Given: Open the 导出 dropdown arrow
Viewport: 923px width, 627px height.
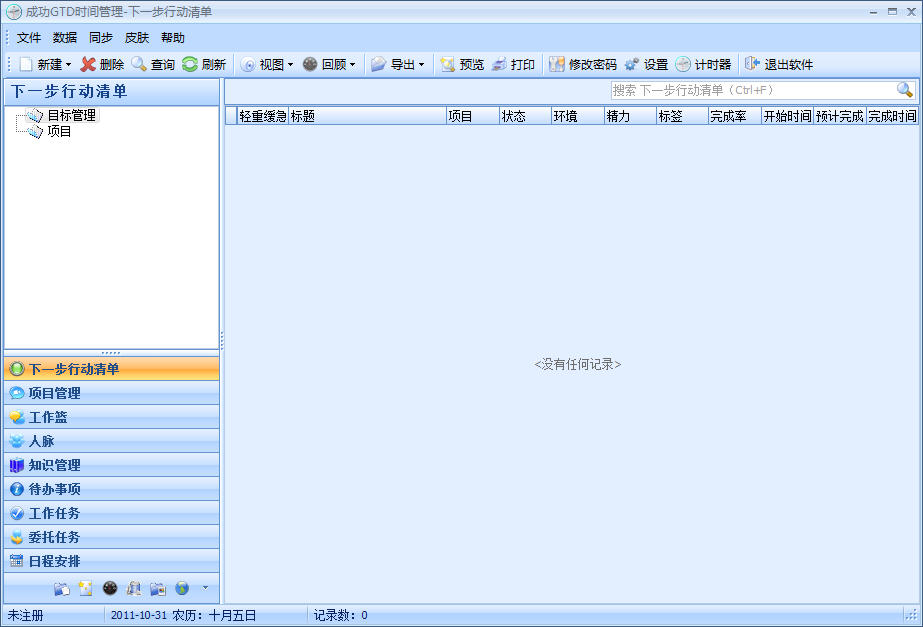Looking at the screenshot, I should (421, 65).
